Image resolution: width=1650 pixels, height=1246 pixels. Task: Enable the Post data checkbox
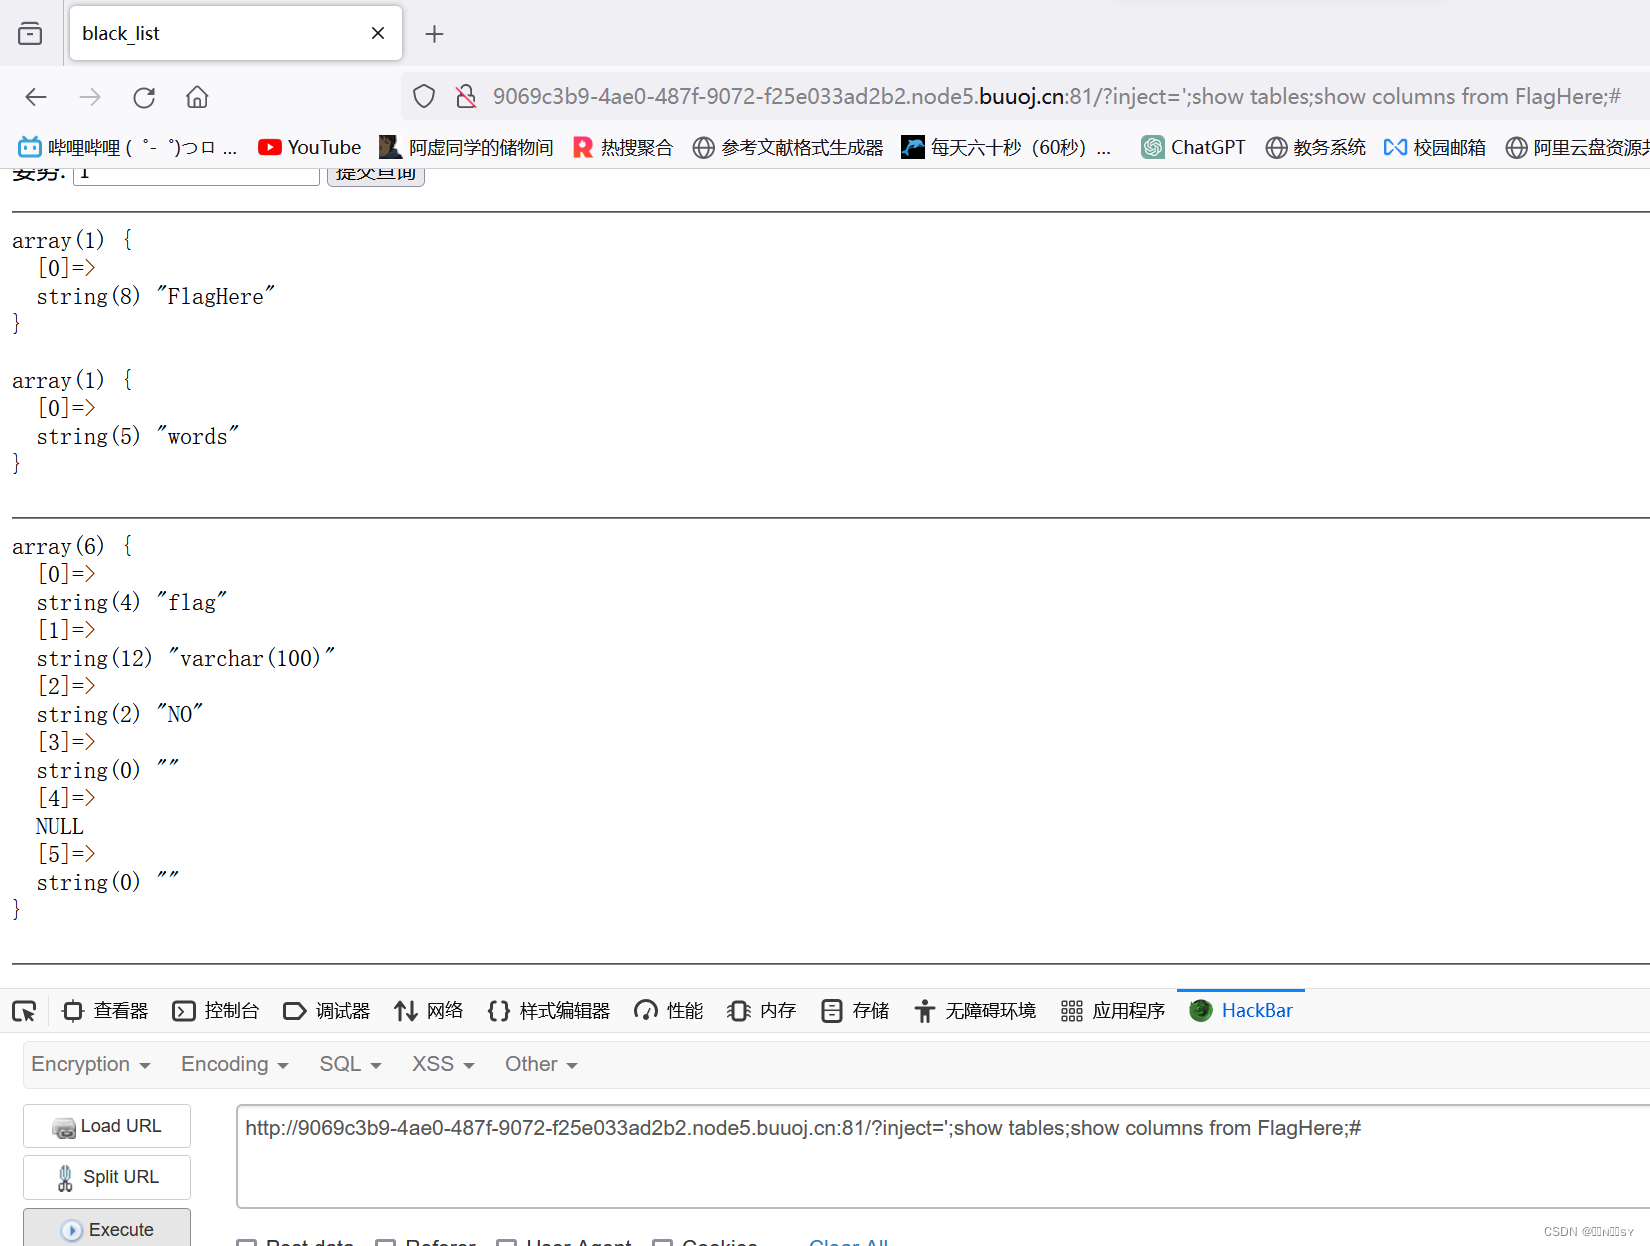pos(247,1241)
